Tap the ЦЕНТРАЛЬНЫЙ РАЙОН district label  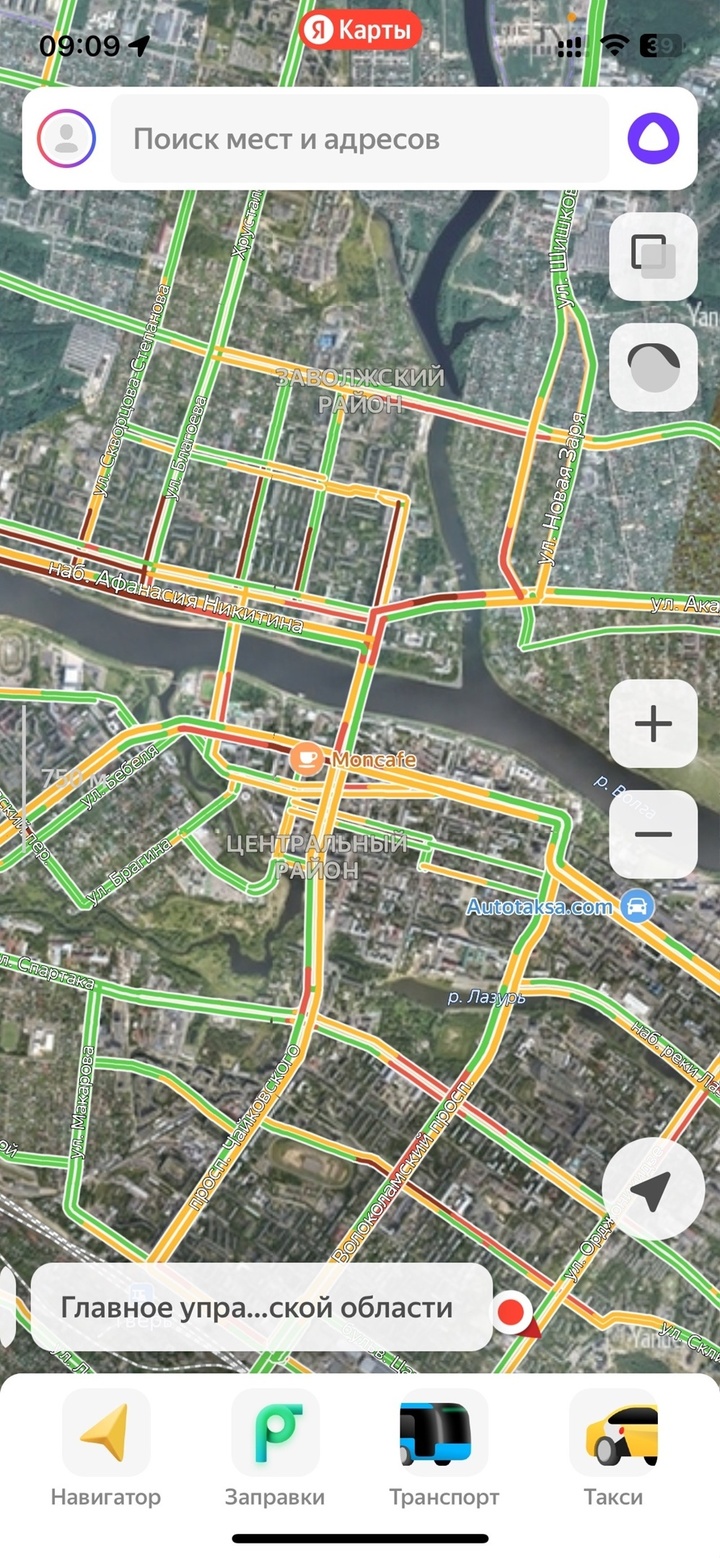[x=317, y=857]
